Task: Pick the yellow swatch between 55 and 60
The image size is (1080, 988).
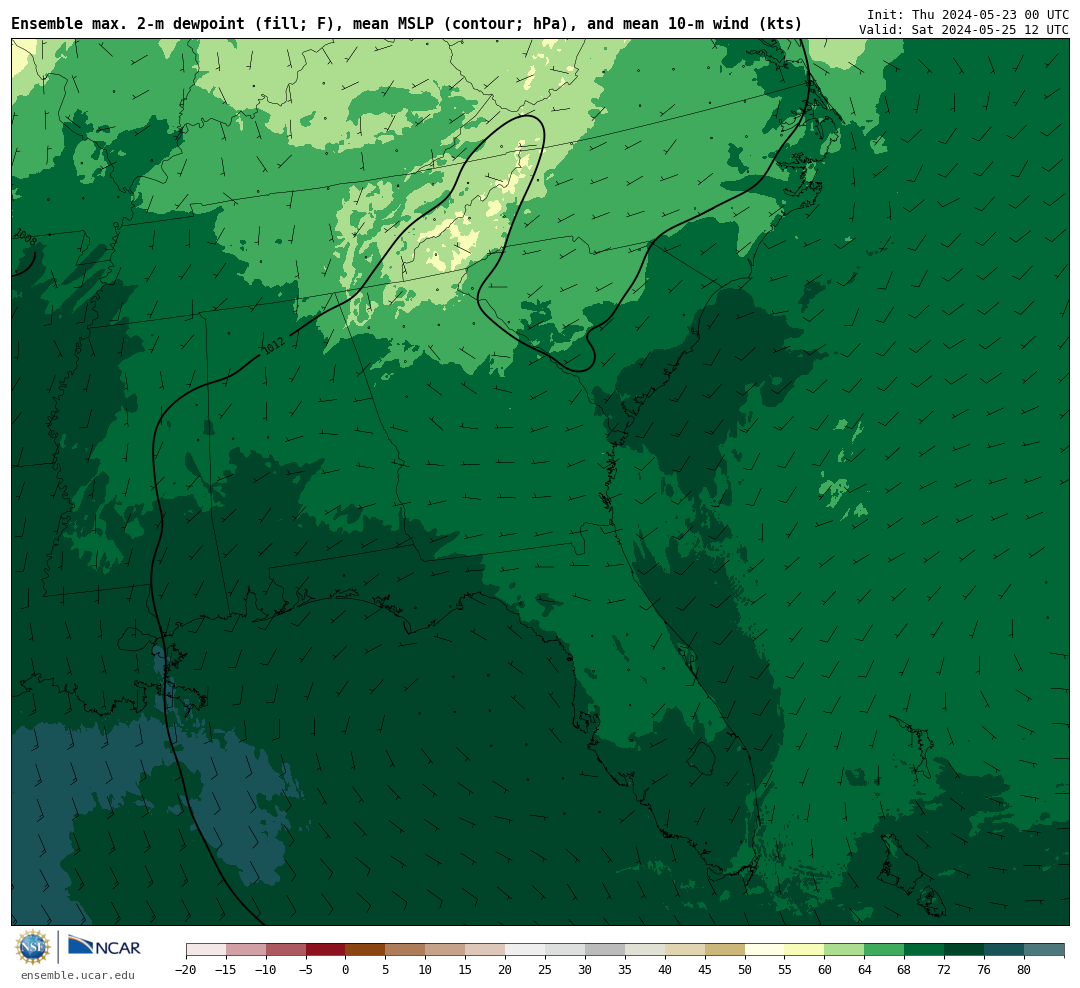Action: tap(804, 950)
